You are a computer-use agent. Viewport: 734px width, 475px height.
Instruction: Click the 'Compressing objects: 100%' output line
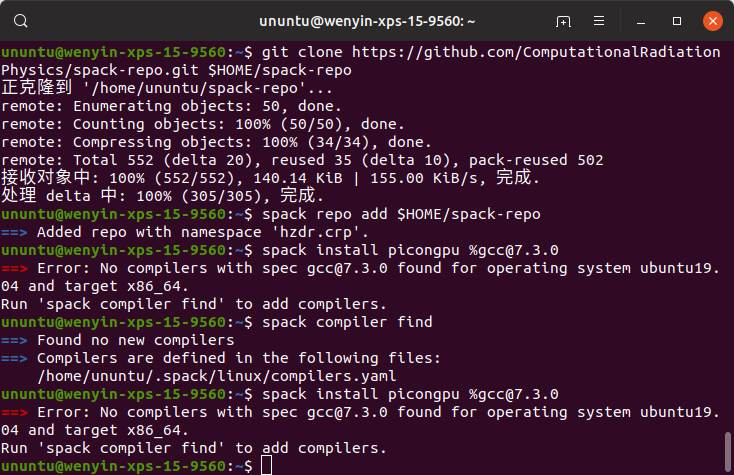[x=216, y=142]
